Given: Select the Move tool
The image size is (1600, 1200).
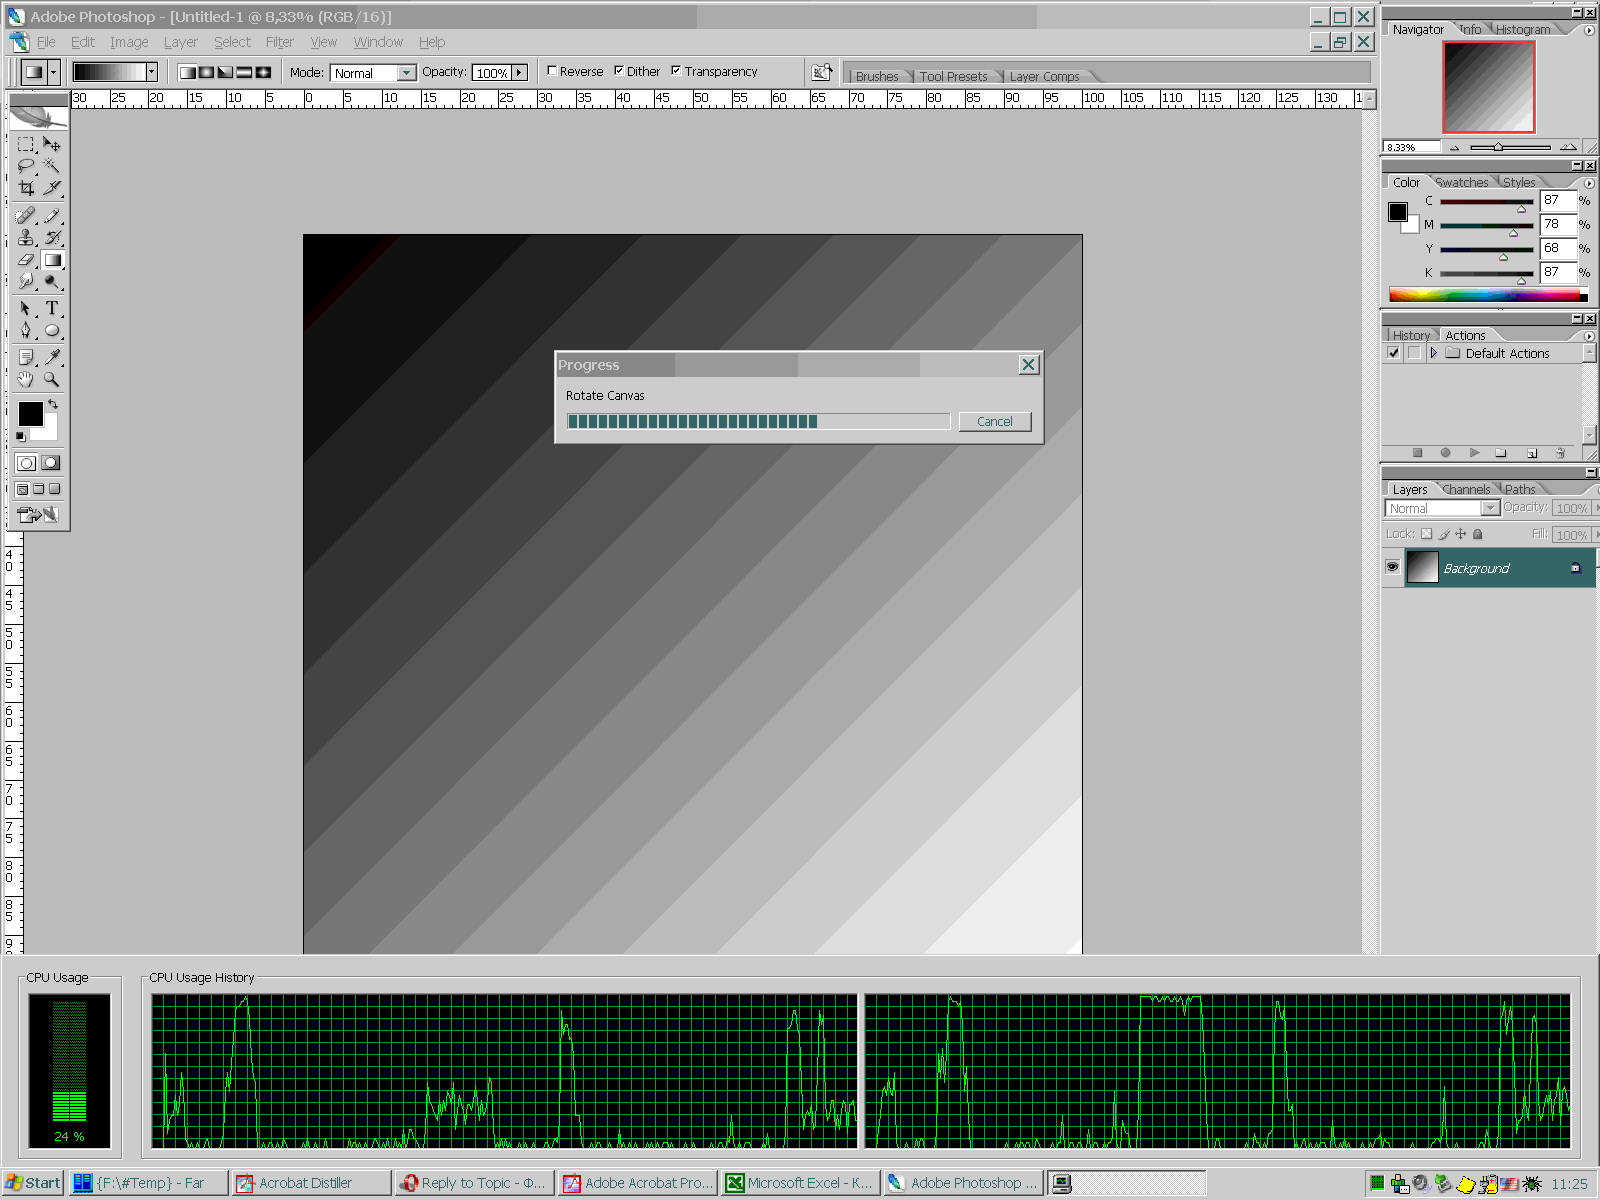Looking at the screenshot, I should [x=52, y=144].
